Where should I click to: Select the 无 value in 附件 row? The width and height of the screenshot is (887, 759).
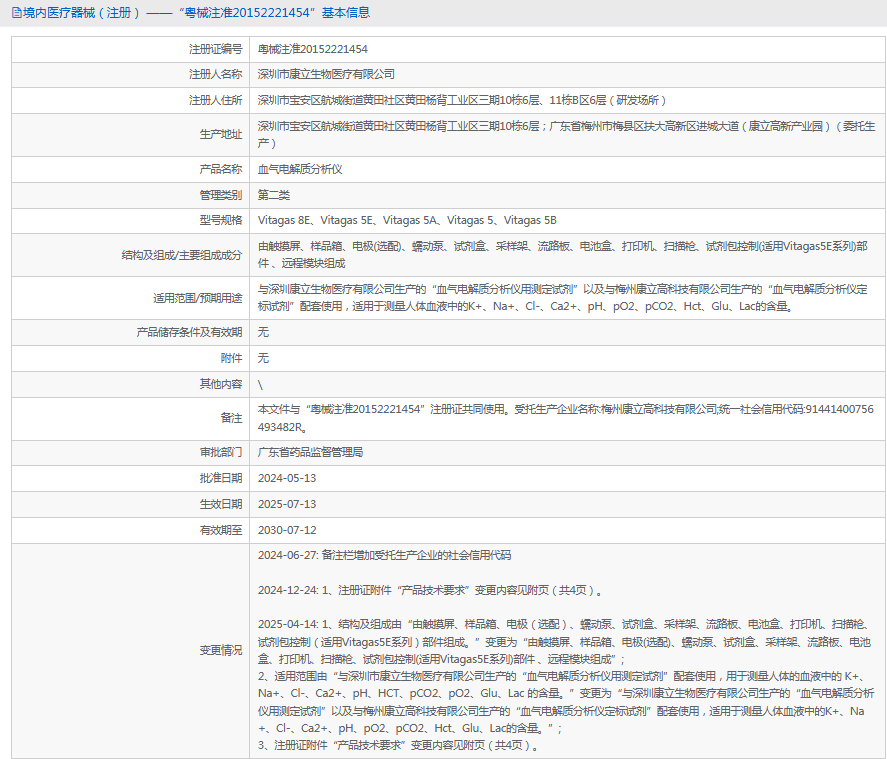tap(263, 358)
